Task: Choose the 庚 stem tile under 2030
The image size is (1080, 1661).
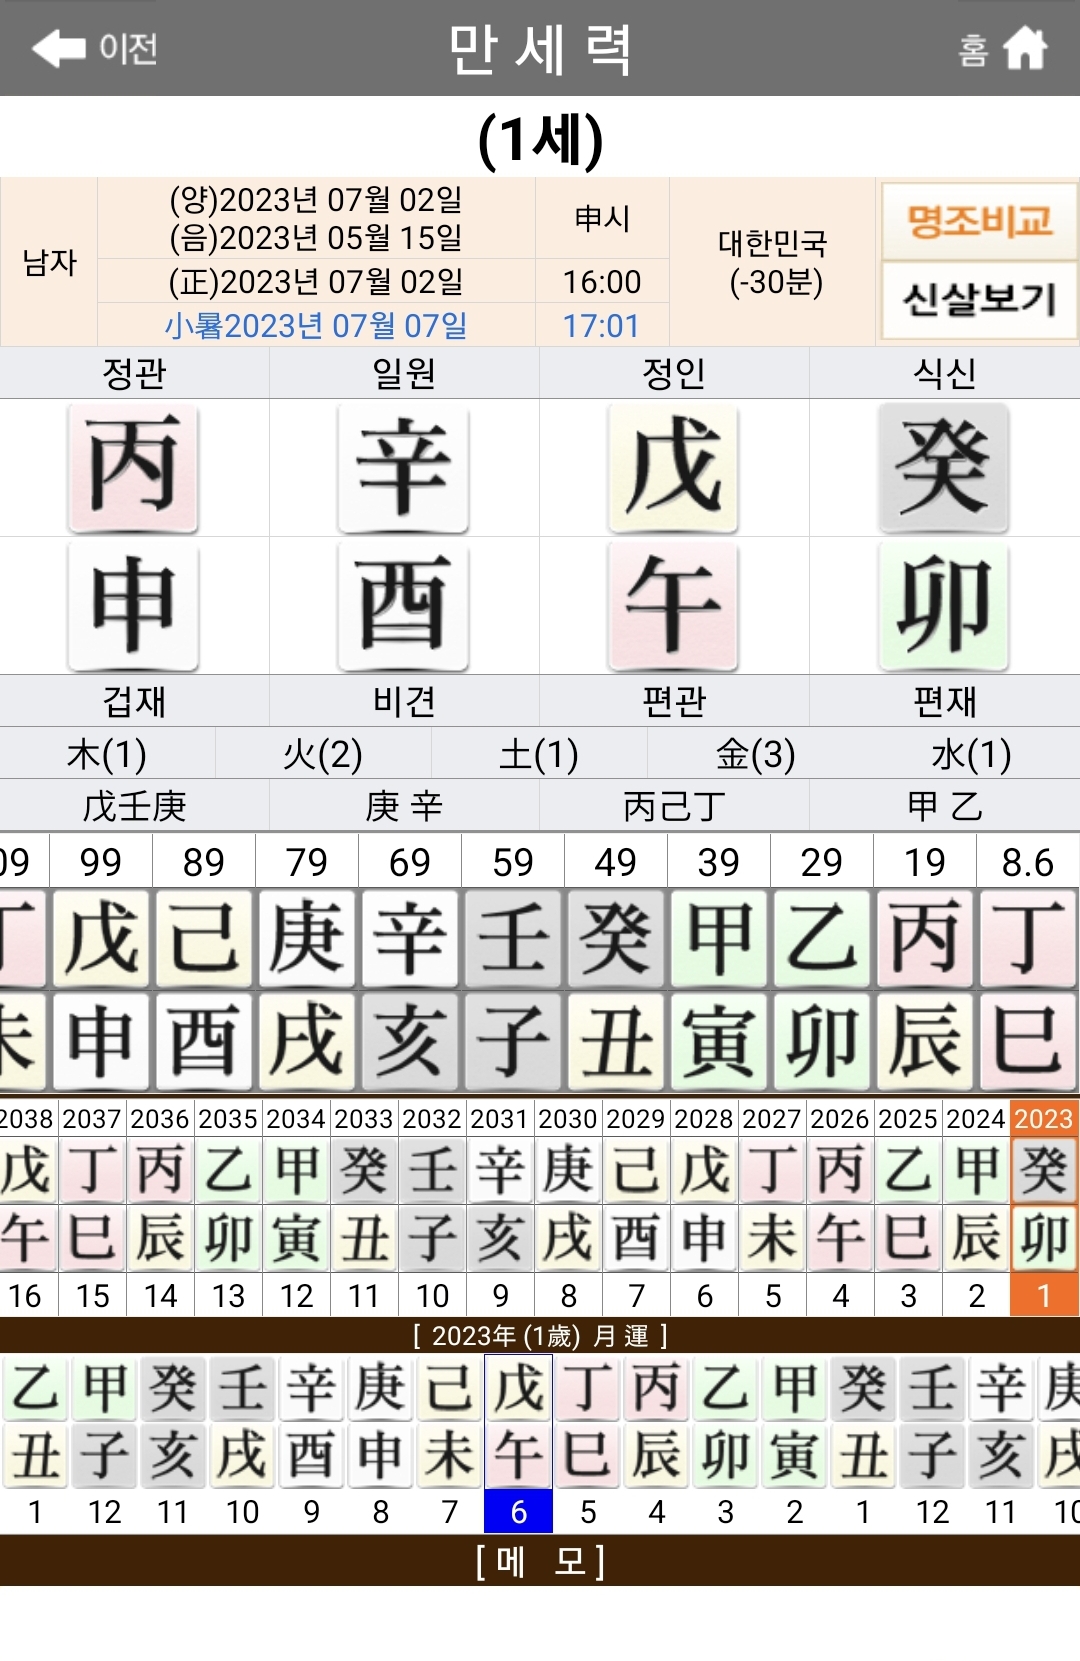Action: point(568,1169)
